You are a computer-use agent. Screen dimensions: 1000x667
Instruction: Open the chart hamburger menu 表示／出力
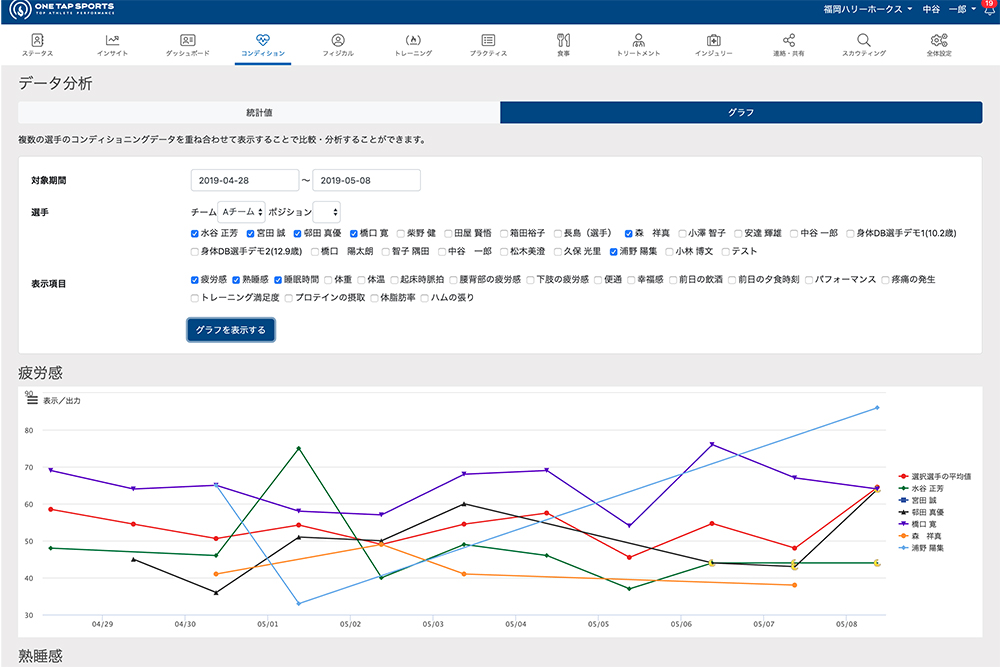pyautogui.click(x=31, y=400)
